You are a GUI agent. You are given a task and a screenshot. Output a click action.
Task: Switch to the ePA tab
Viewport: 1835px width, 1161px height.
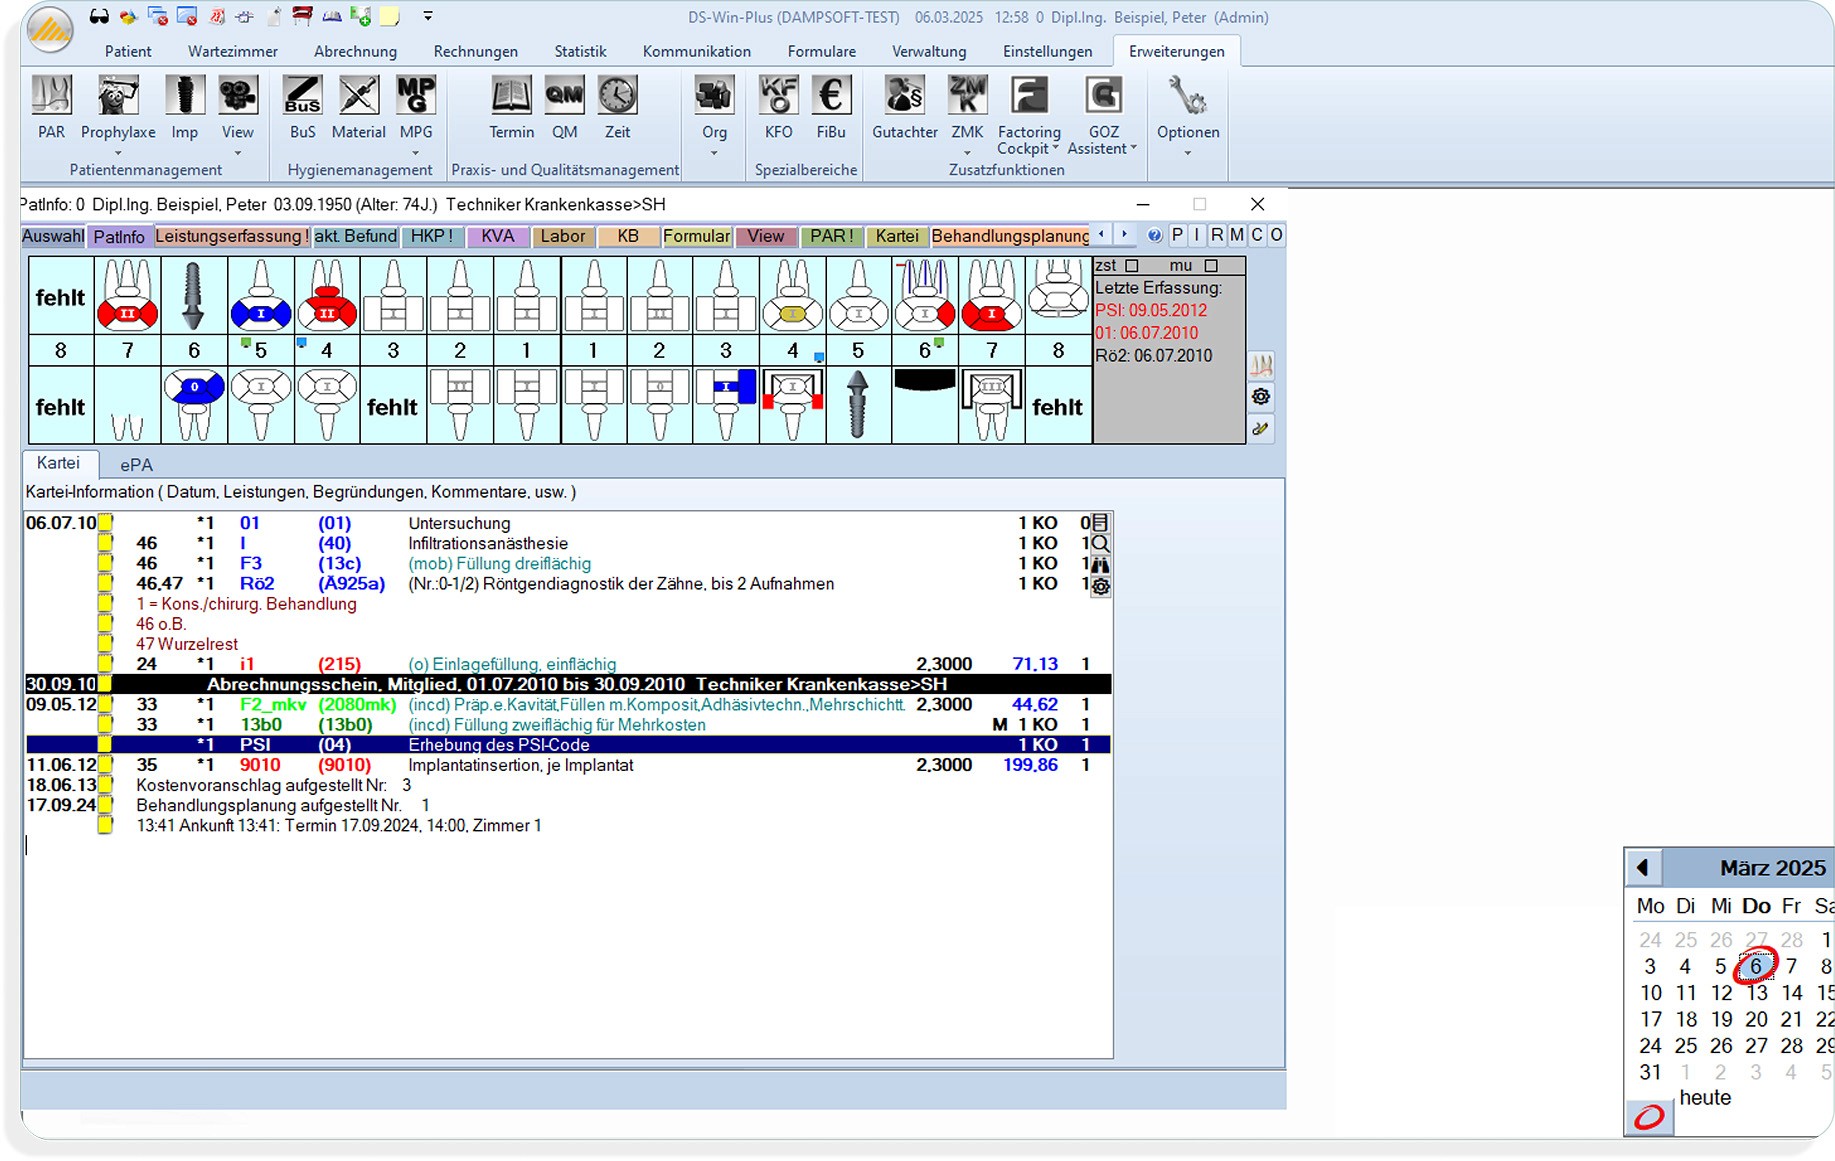pos(136,465)
